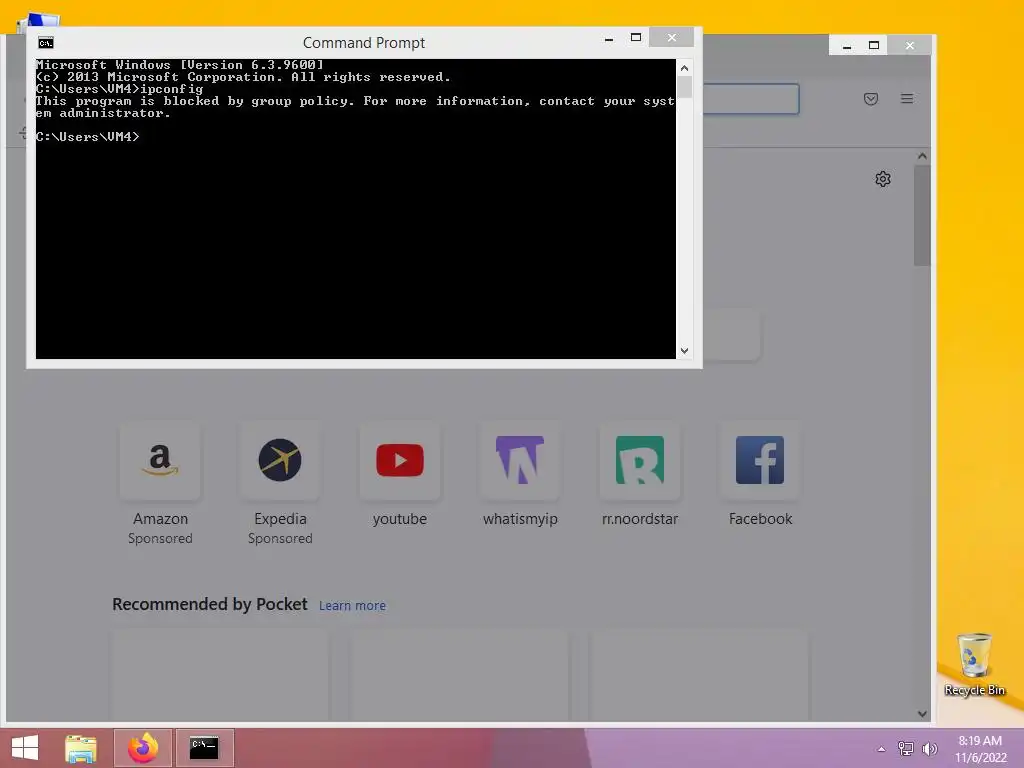The height and width of the screenshot is (768, 1024).
Task: Click the 'Recommended by Pocket' heading
Action: (x=210, y=605)
